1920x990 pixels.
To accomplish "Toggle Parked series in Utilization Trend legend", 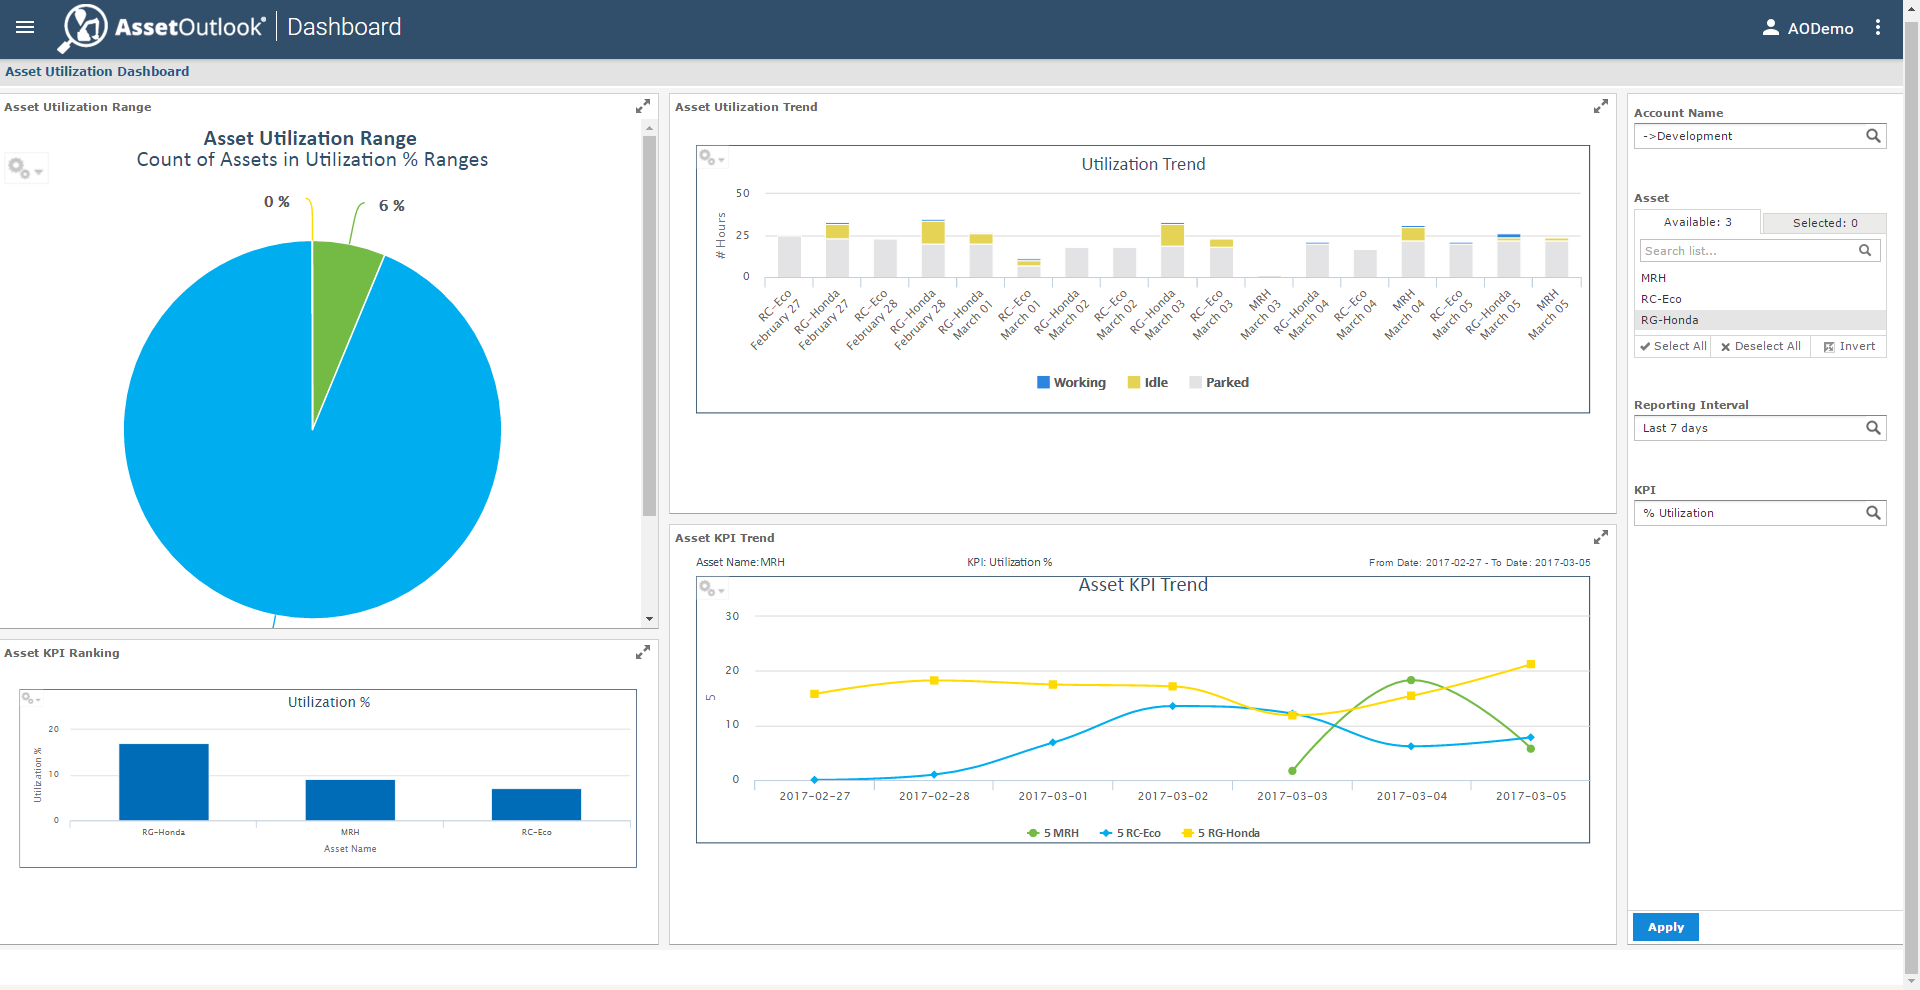I will click(x=1219, y=382).
